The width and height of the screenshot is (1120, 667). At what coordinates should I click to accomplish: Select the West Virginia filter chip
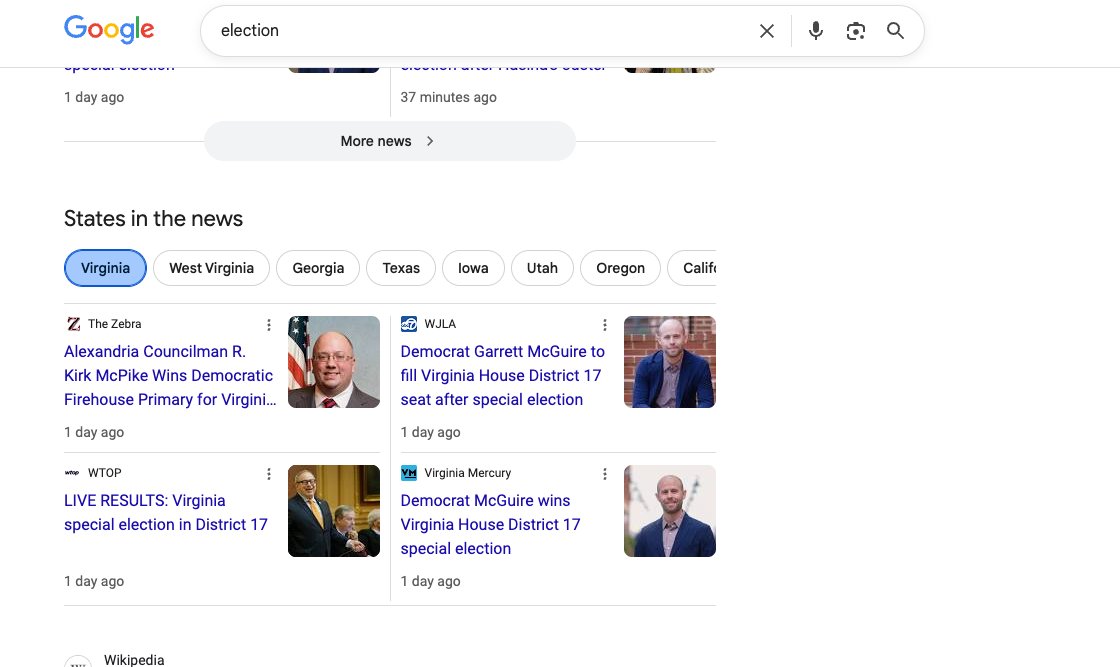[211, 268]
